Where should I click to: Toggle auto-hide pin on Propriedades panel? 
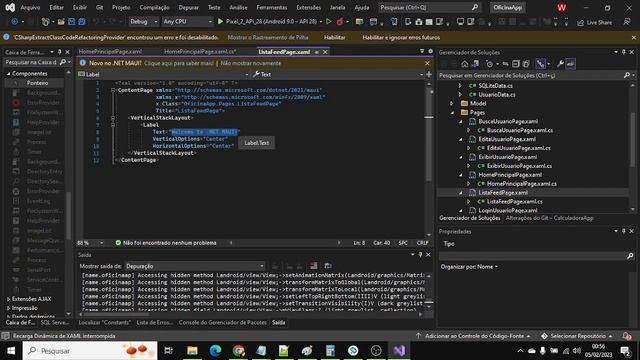(x=624, y=231)
